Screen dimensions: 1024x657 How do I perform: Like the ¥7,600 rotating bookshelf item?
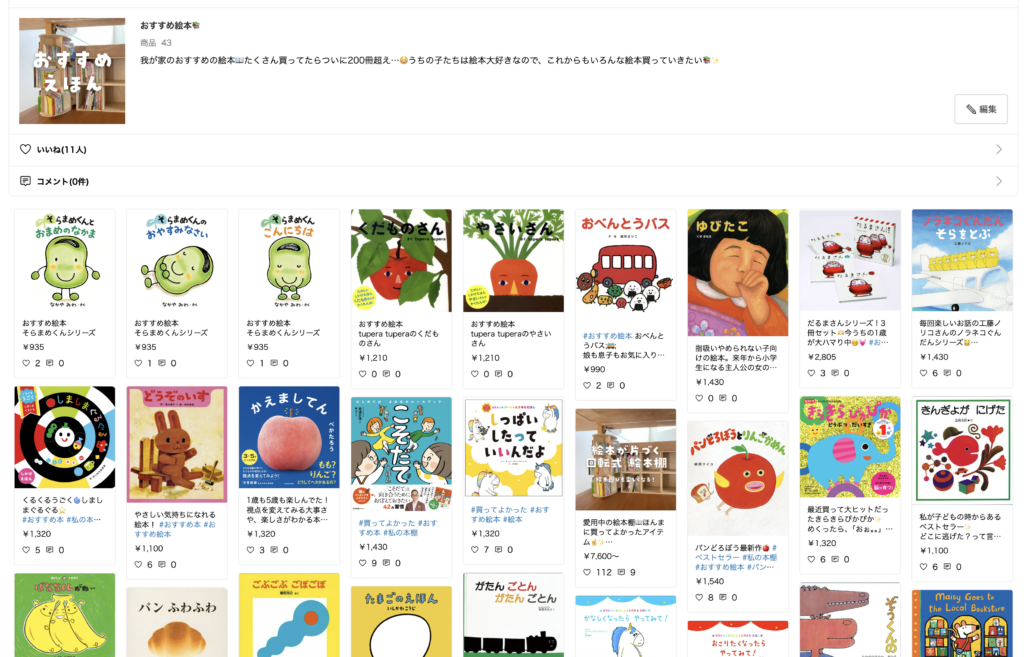click(x=587, y=572)
